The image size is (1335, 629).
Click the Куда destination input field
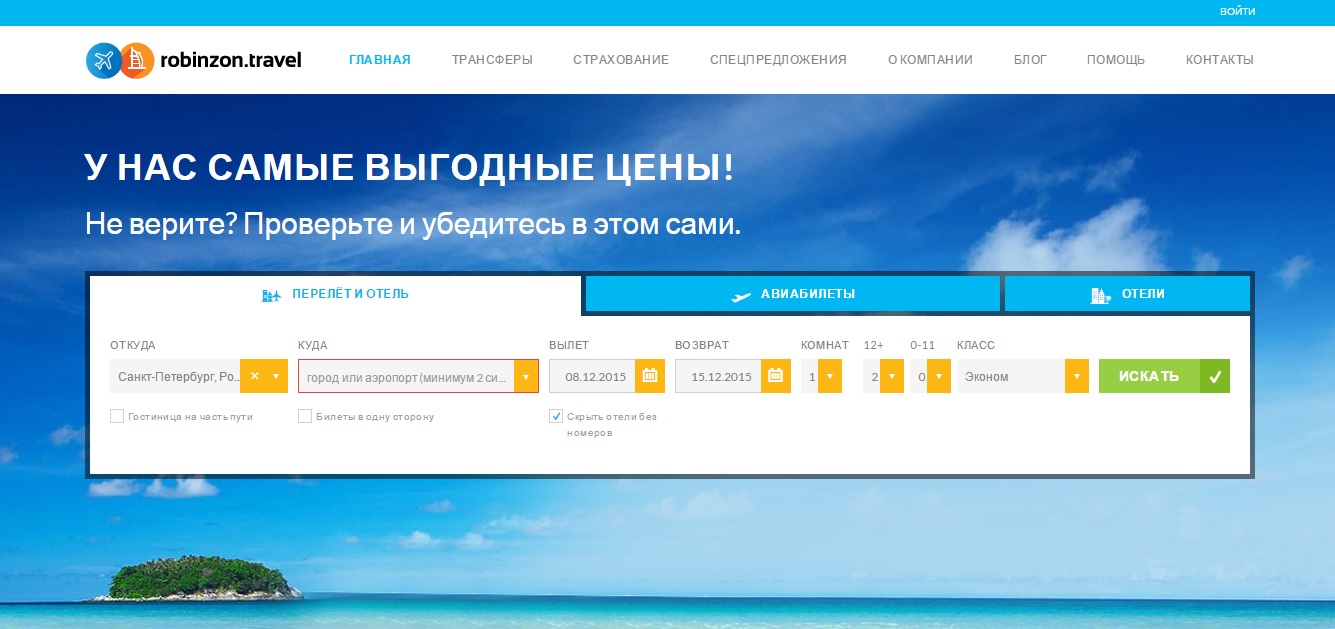(x=405, y=377)
